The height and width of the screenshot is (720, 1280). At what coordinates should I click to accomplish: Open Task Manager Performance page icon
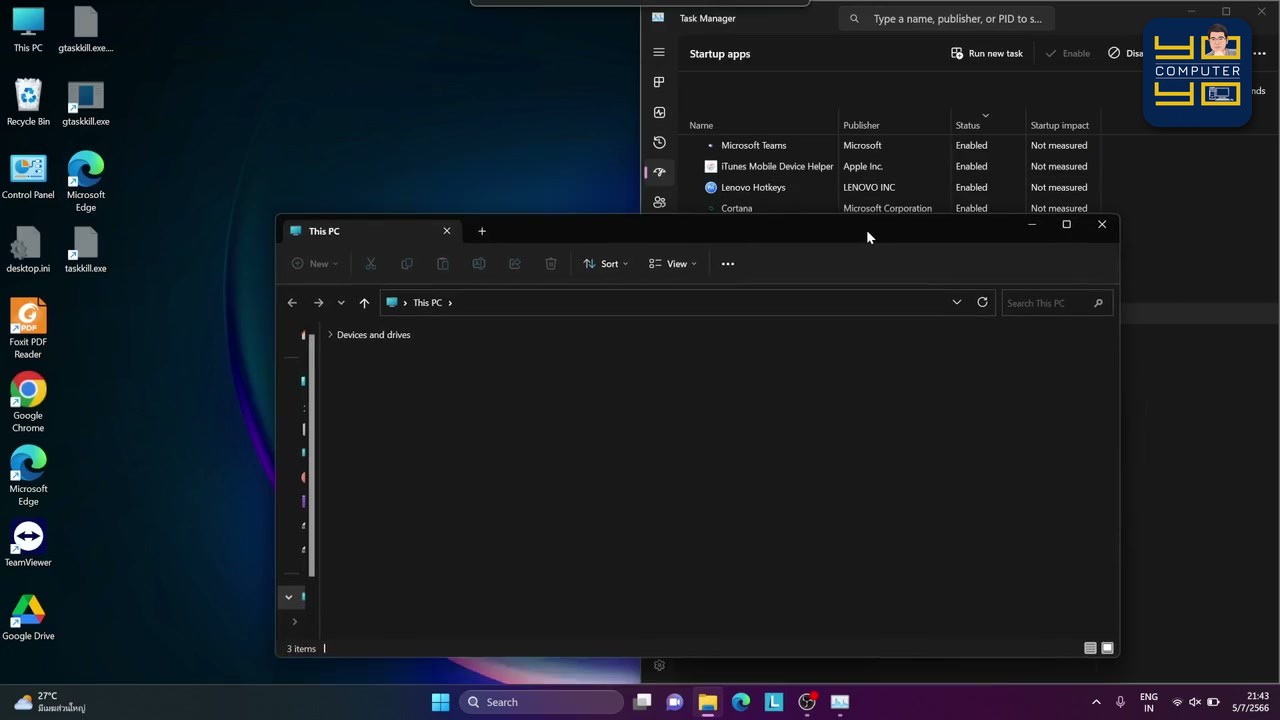(x=658, y=112)
